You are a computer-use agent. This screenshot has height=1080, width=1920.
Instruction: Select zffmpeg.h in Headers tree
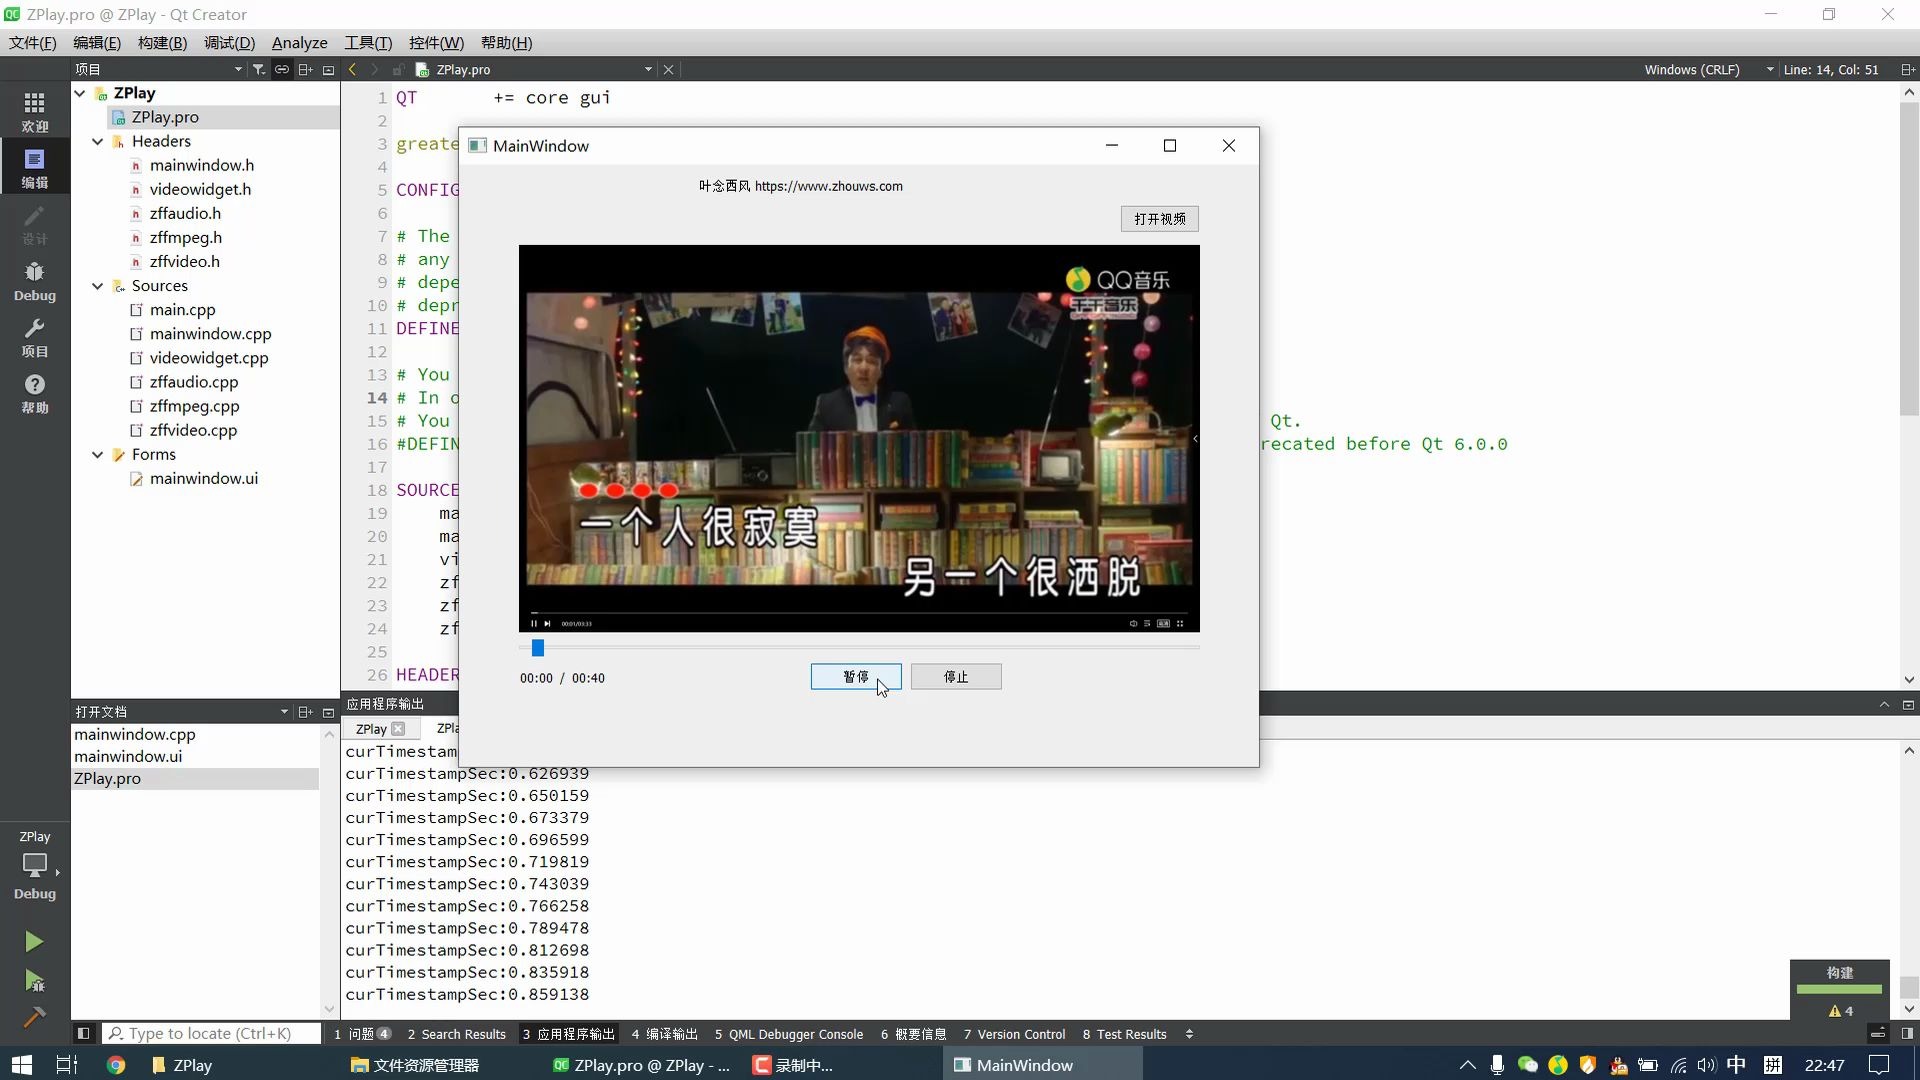185,237
